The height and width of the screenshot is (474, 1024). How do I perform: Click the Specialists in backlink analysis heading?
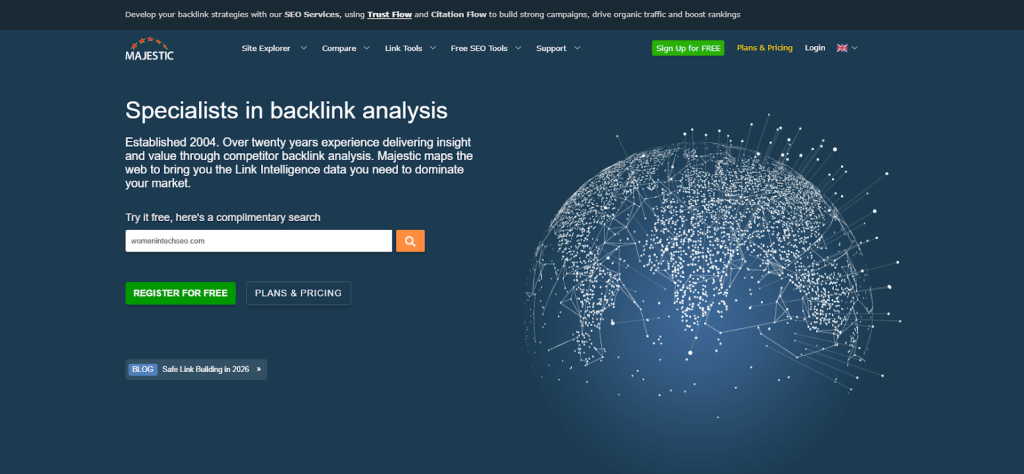(x=286, y=110)
